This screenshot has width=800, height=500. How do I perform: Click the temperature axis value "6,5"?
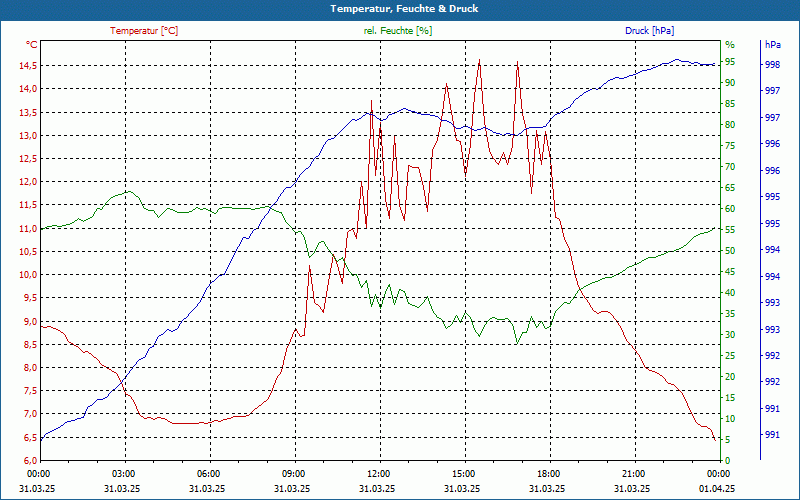[30, 437]
